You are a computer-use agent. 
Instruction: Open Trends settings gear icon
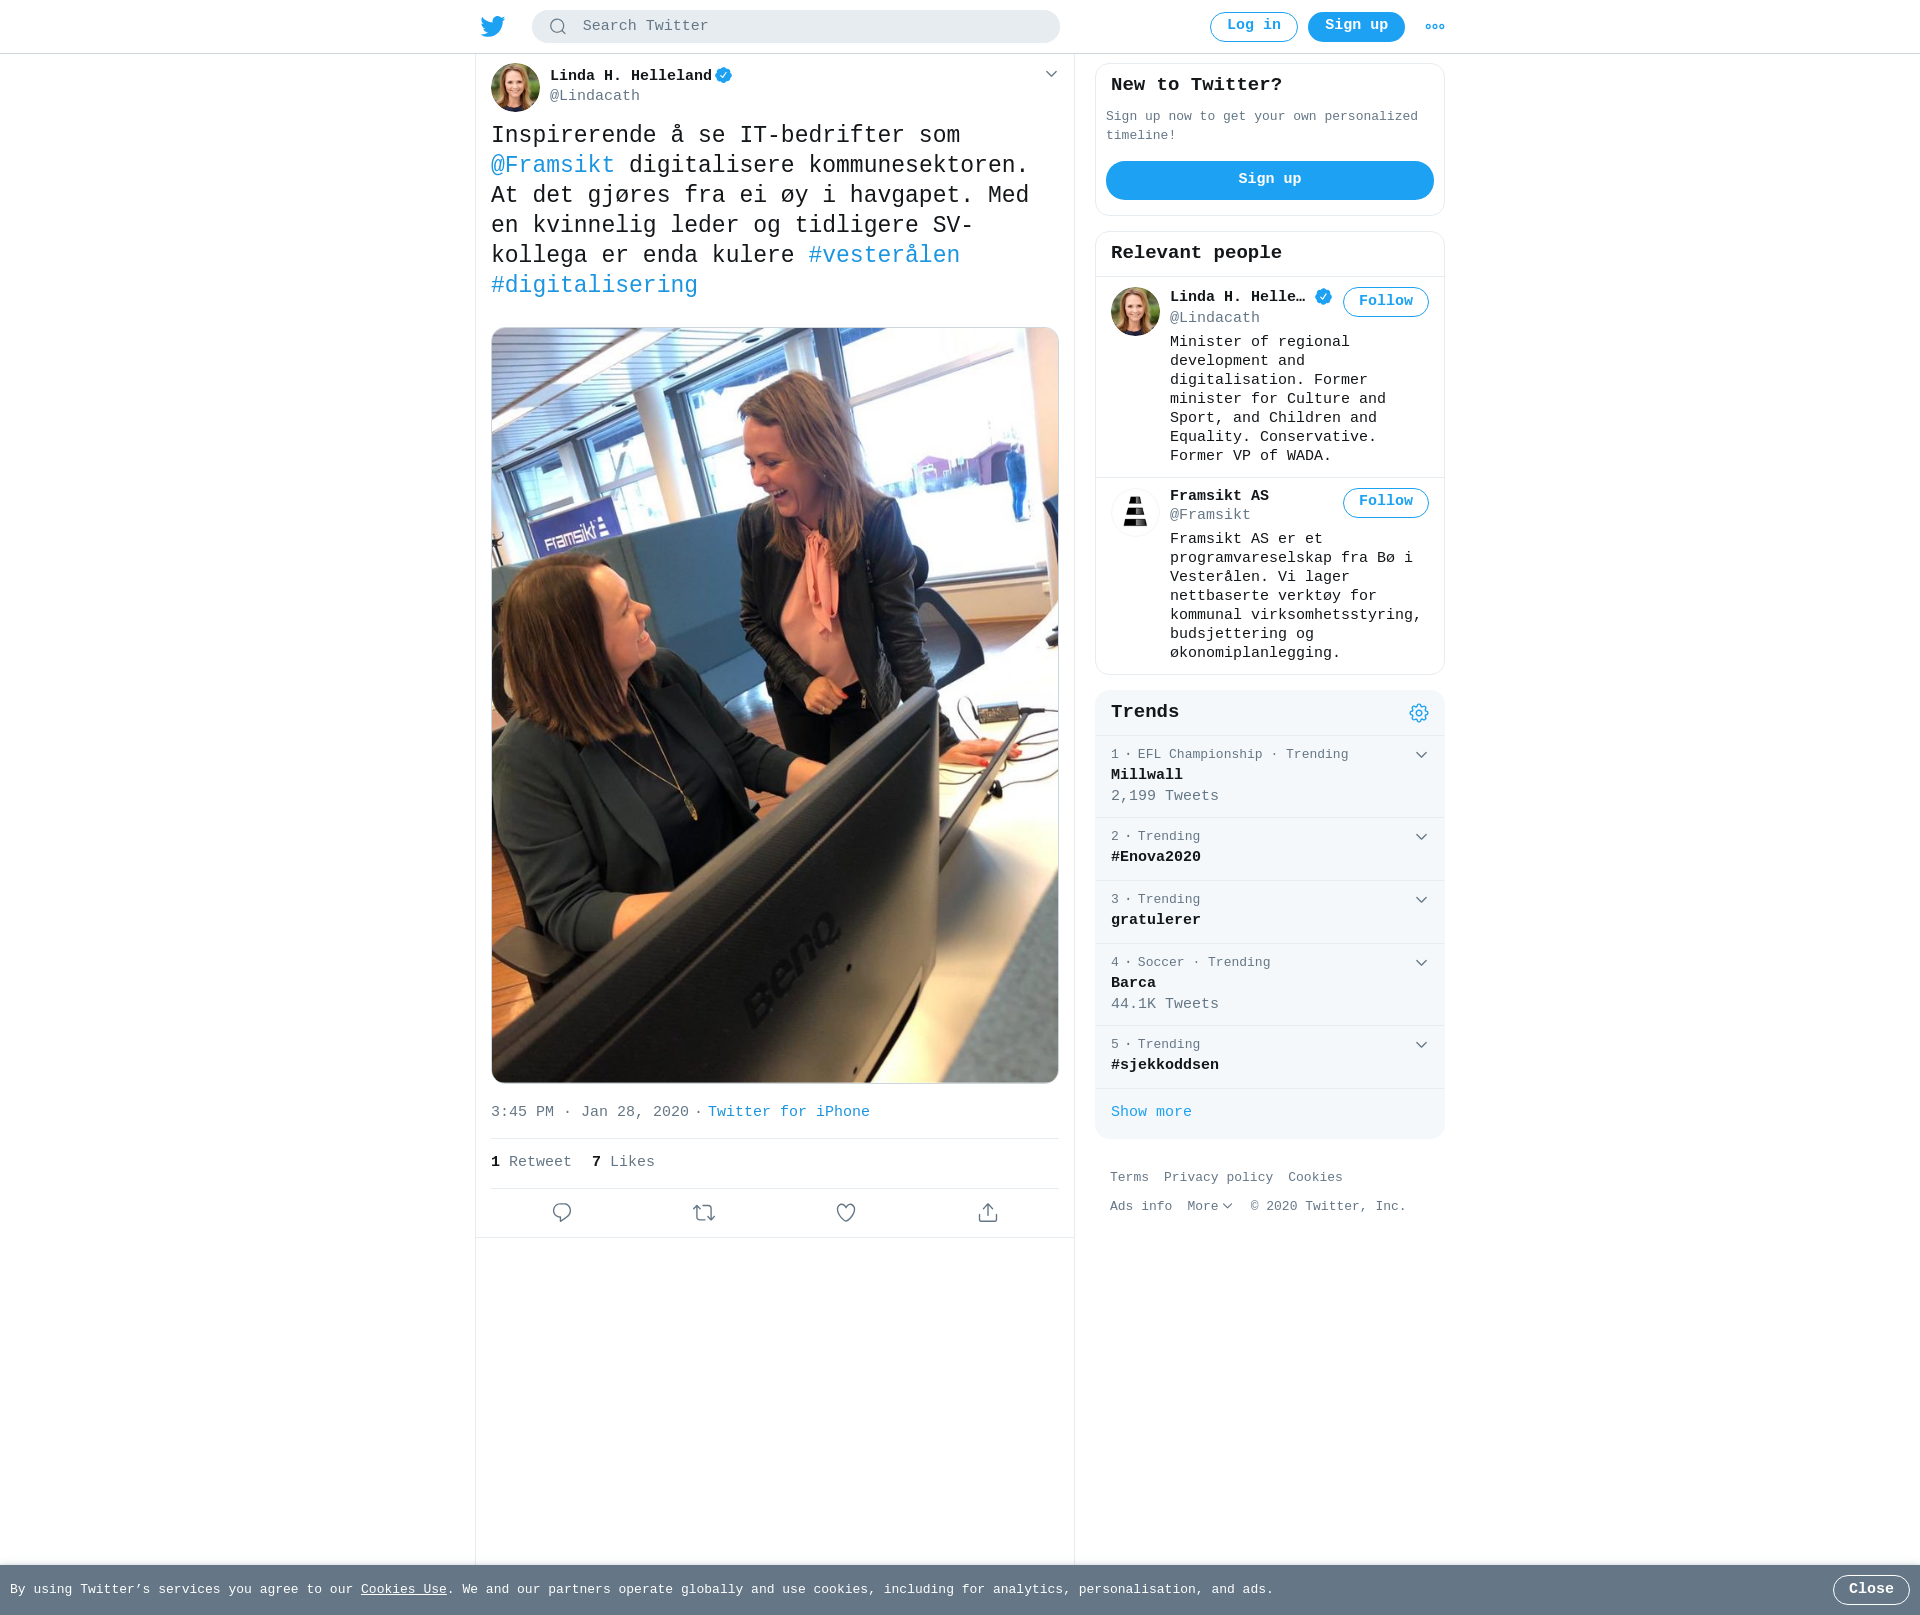(1419, 713)
